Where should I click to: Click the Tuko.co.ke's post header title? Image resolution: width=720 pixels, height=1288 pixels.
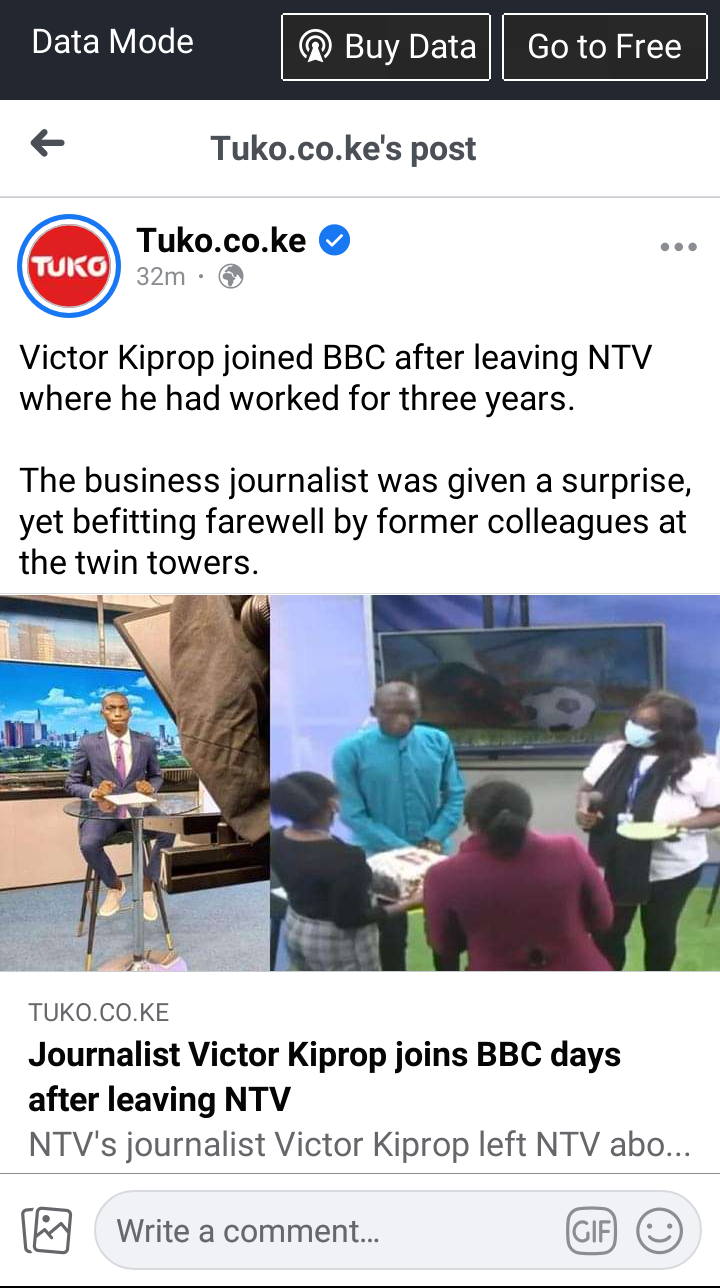coord(343,149)
